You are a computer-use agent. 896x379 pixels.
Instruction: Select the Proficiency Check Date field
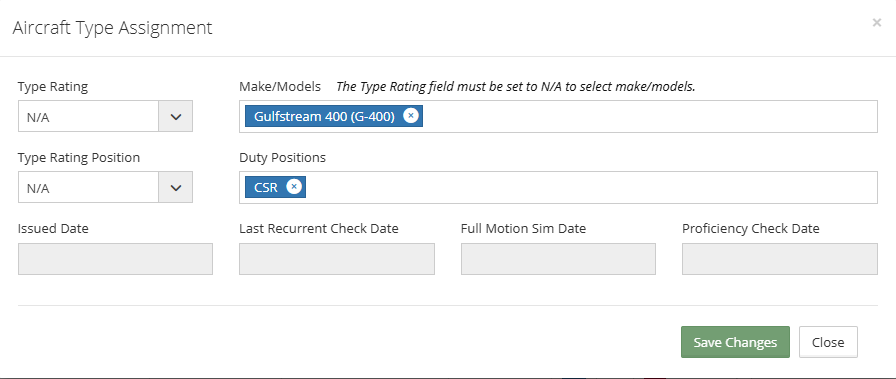pyautogui.click(x=779, y=259)
